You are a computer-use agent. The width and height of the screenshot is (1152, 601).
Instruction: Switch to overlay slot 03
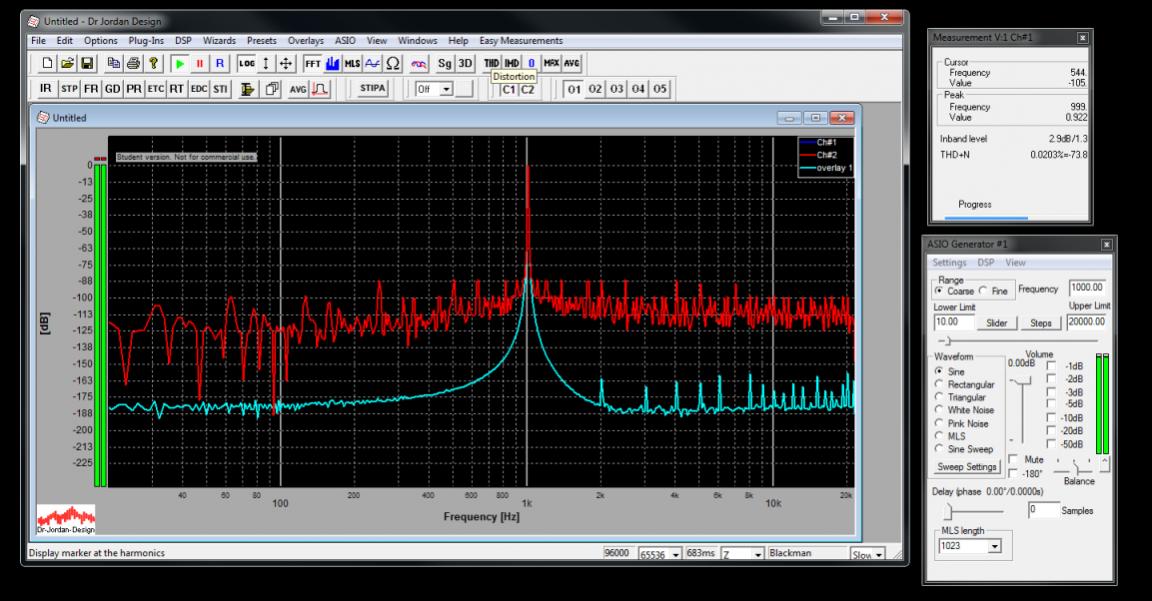point(616,89)
